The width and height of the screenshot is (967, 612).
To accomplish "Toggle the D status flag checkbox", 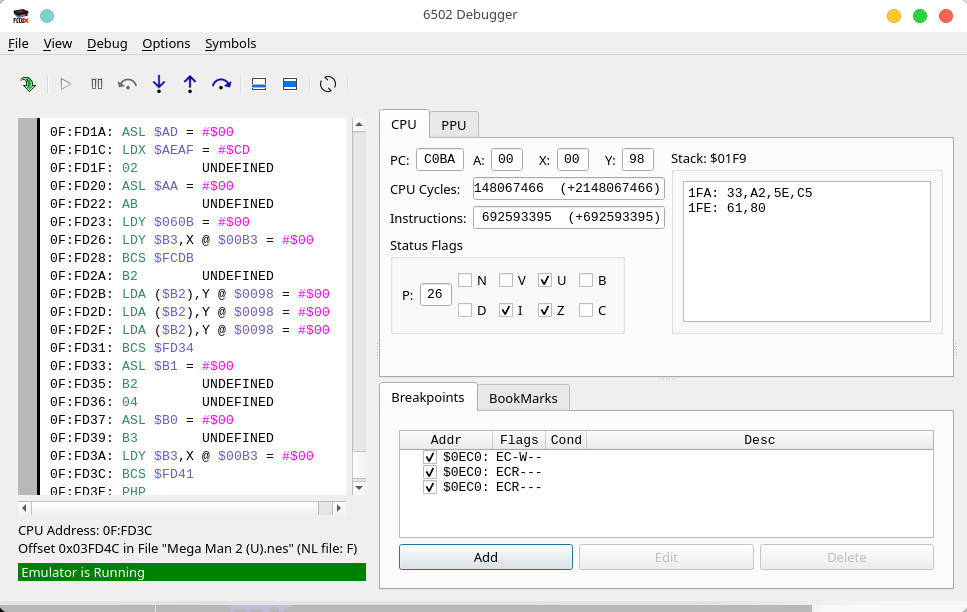I will point(465,310).
